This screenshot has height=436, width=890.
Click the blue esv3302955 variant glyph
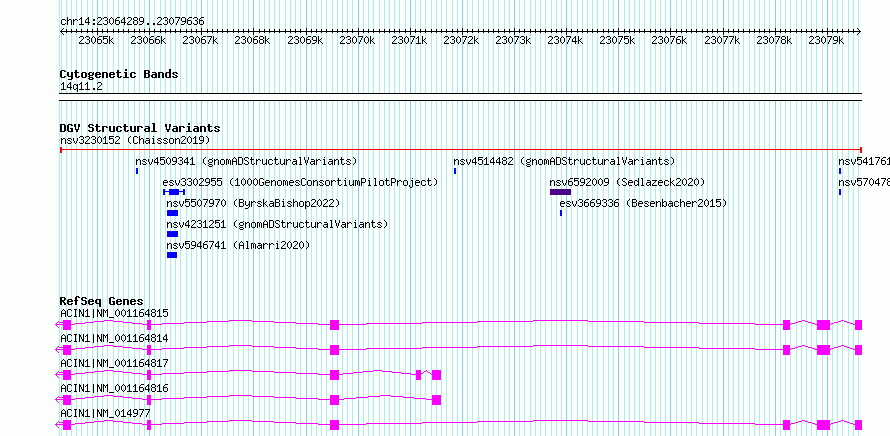(x=174, y=192)
